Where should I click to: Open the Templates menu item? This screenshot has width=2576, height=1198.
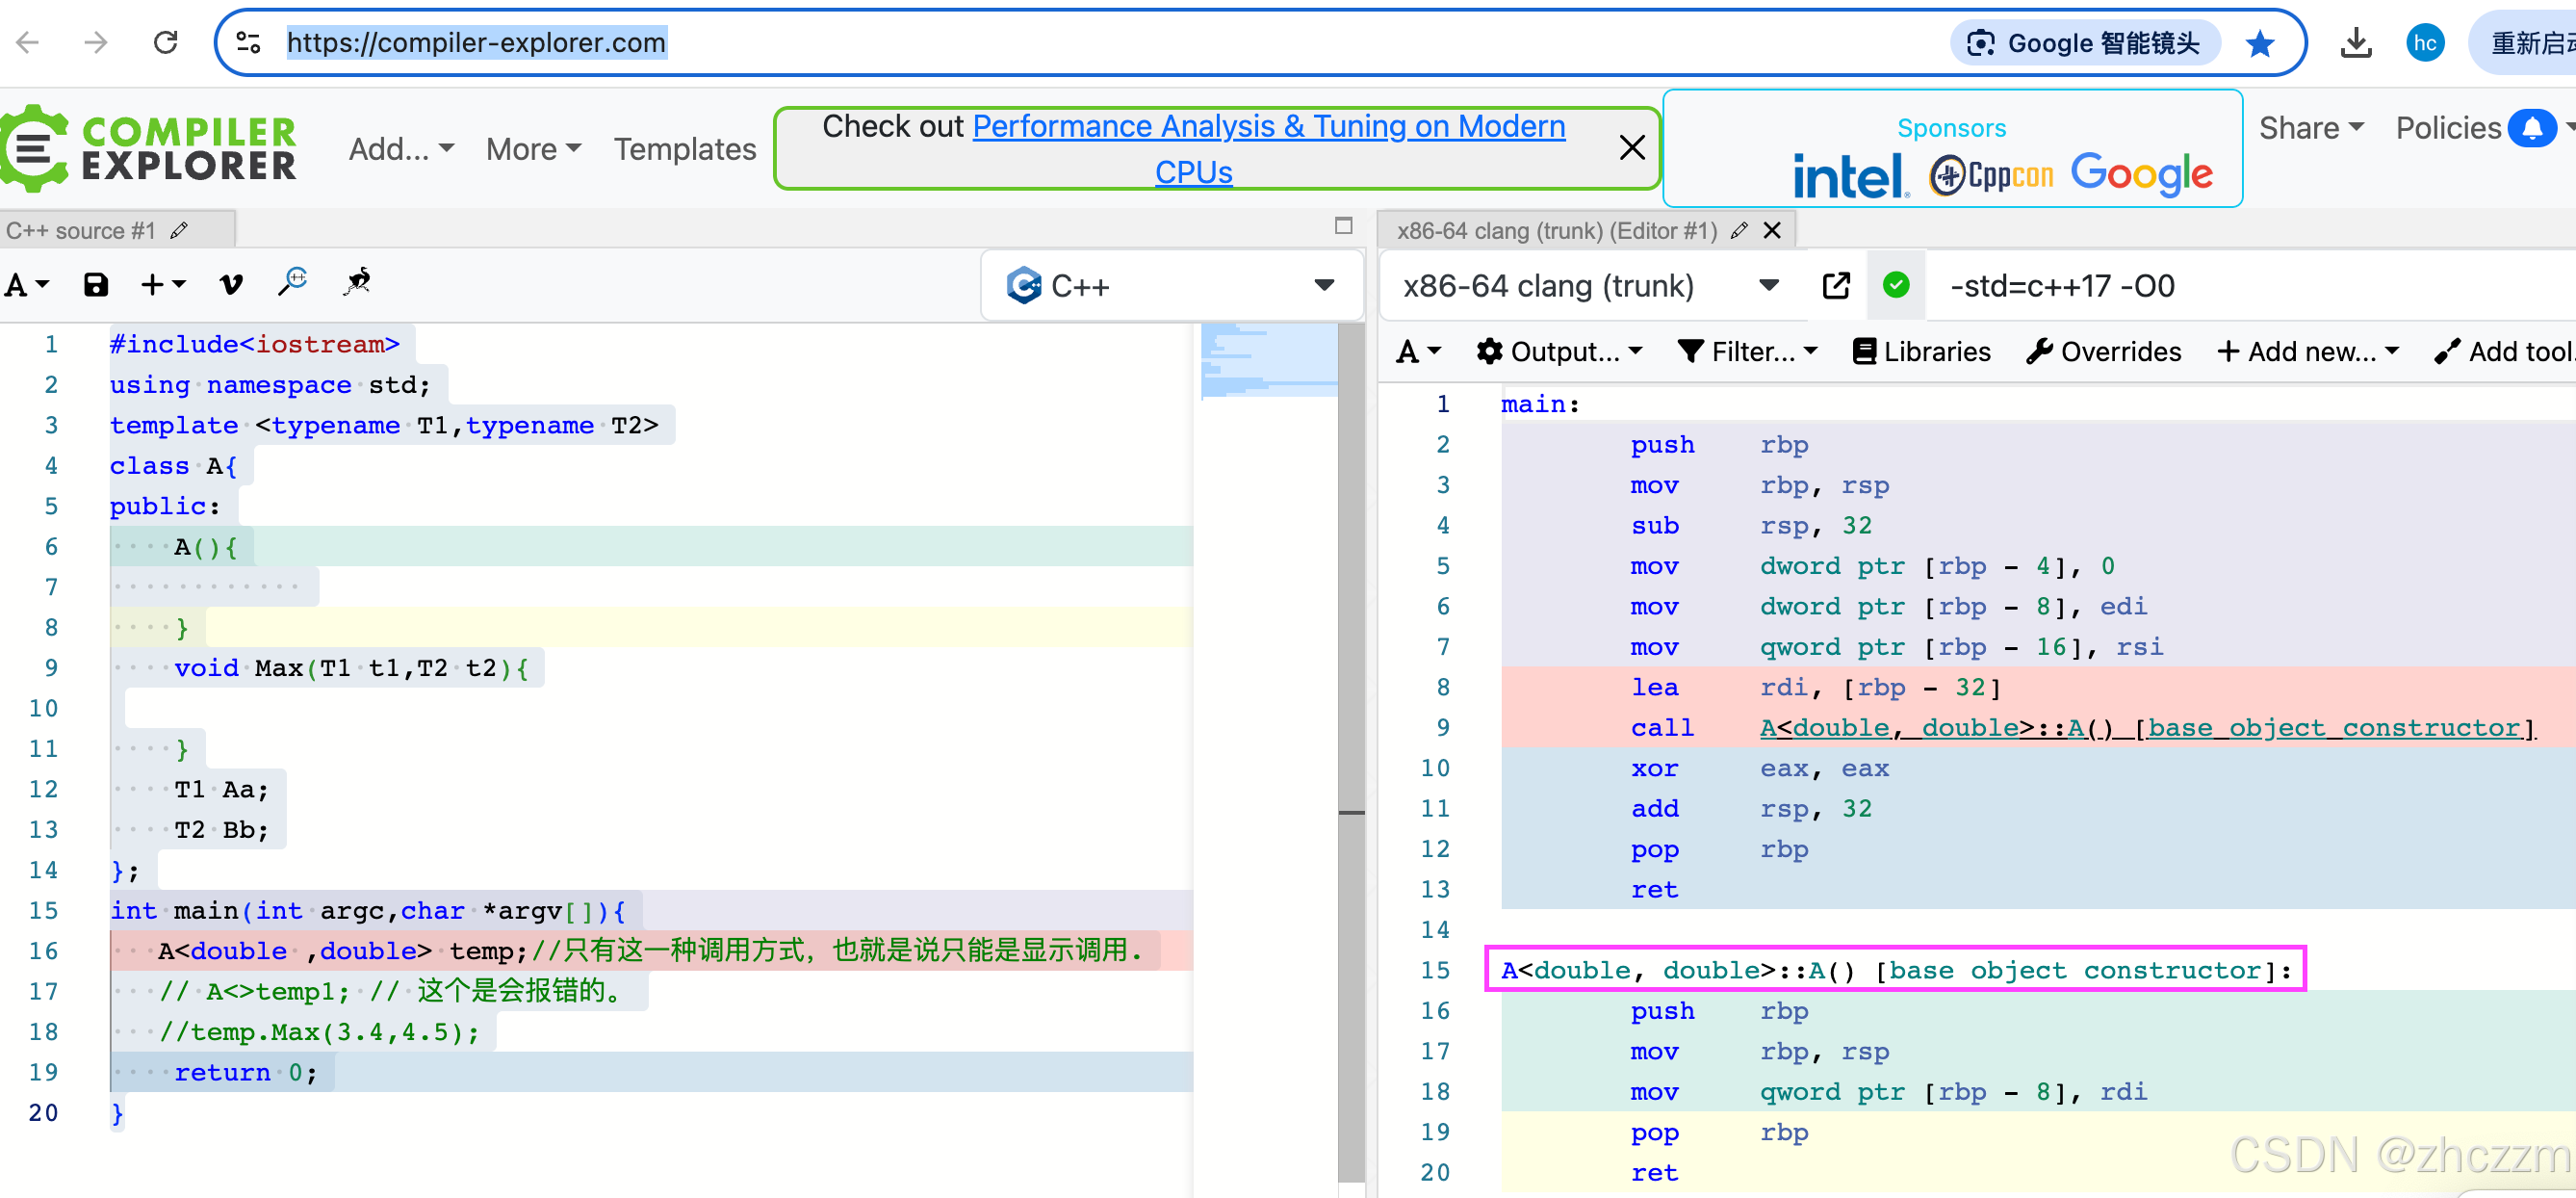(685, 149)
